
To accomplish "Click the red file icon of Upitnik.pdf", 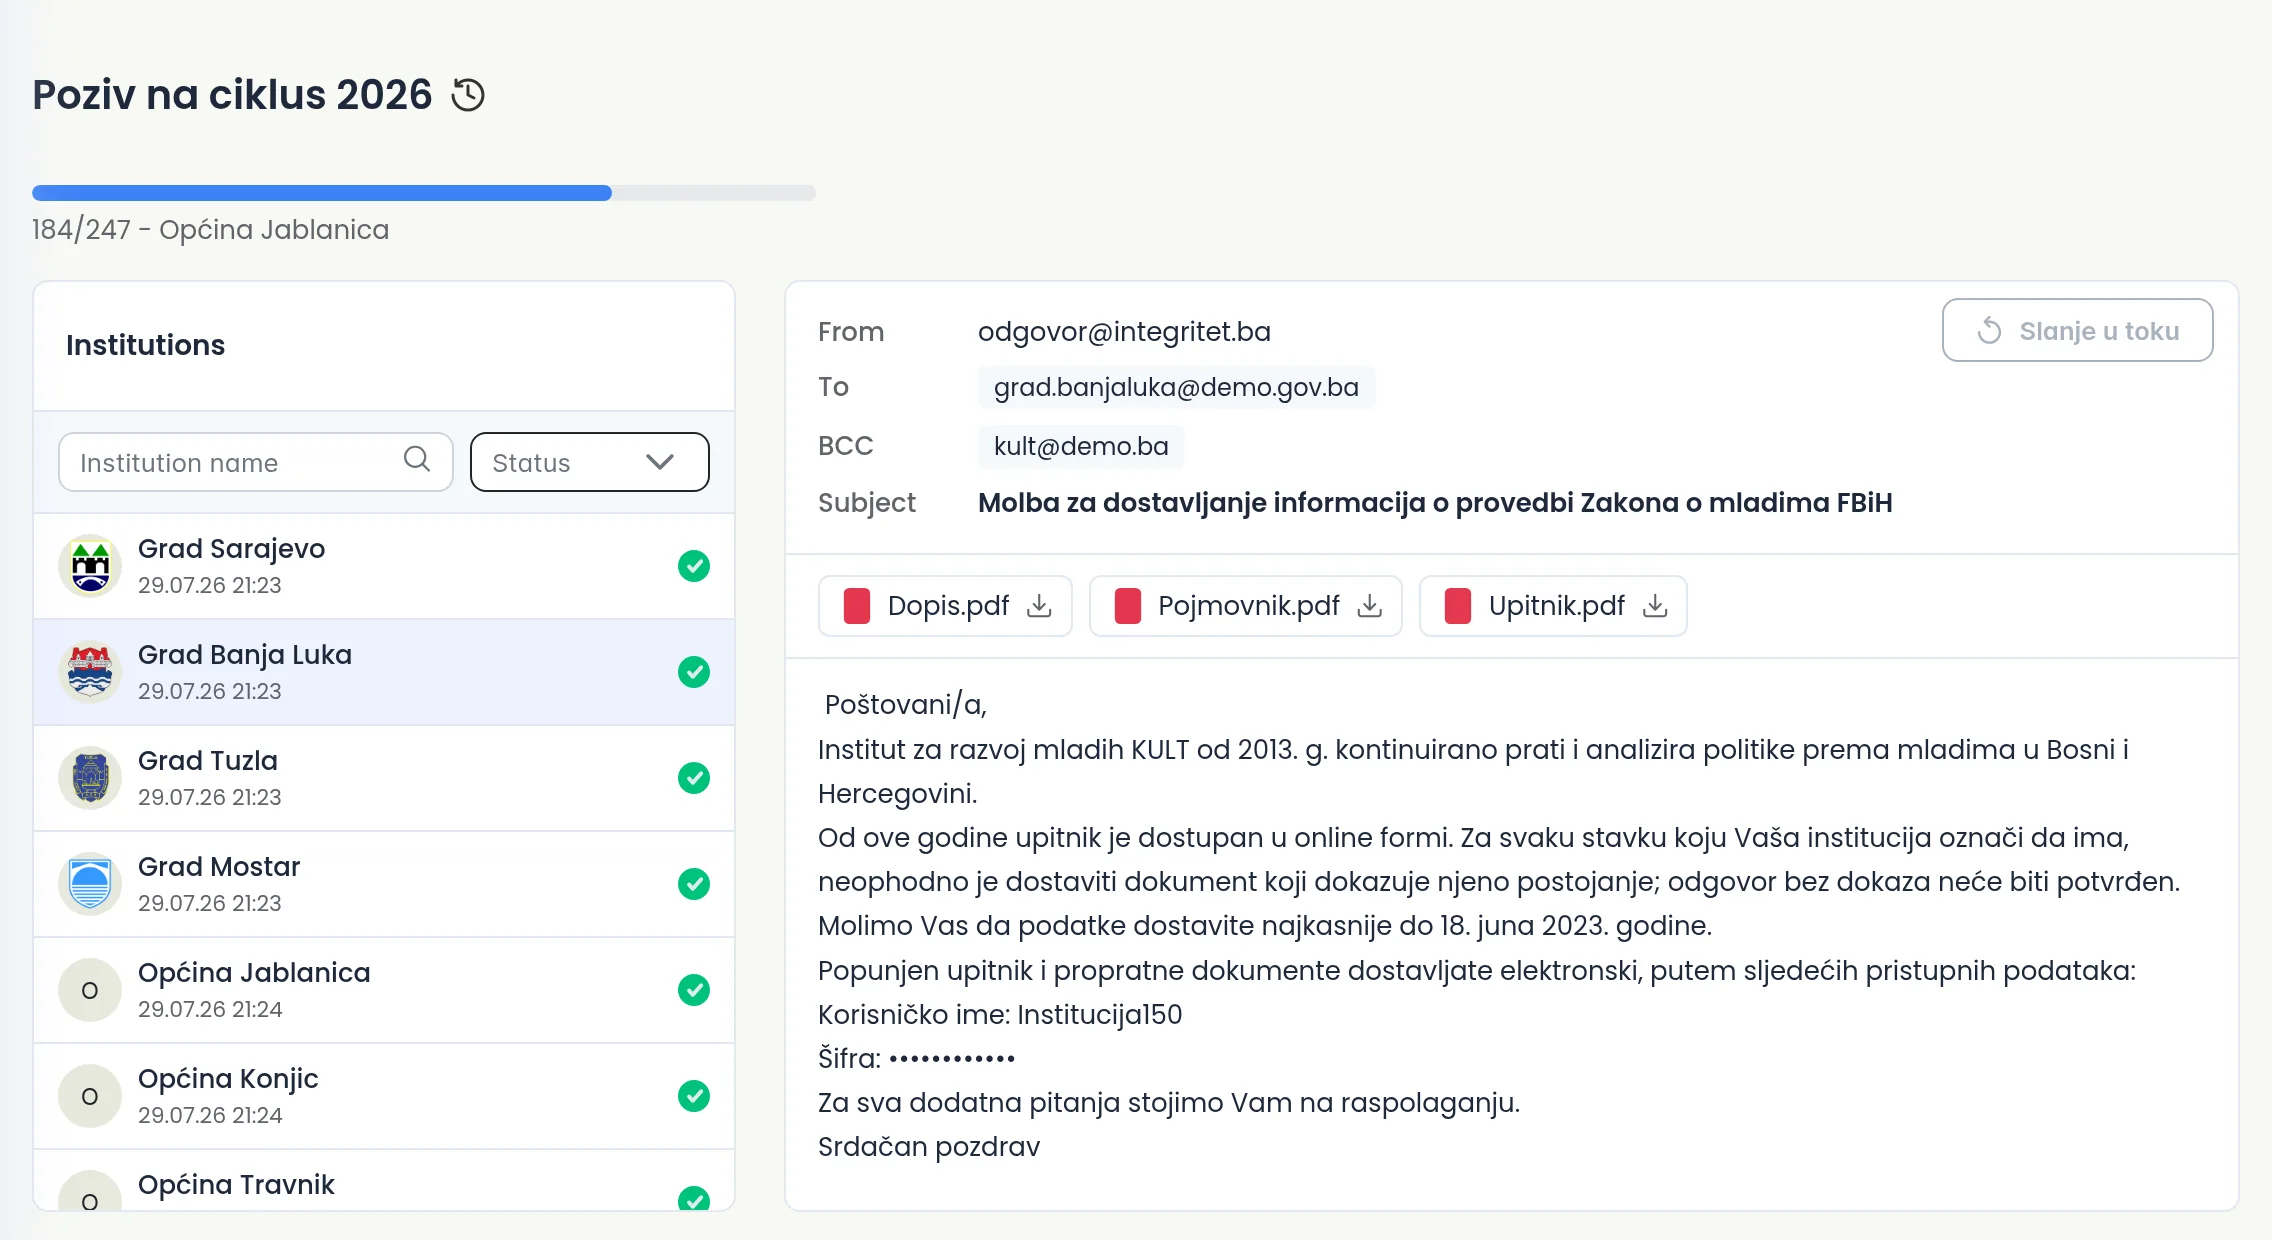I will point(1458,606).
